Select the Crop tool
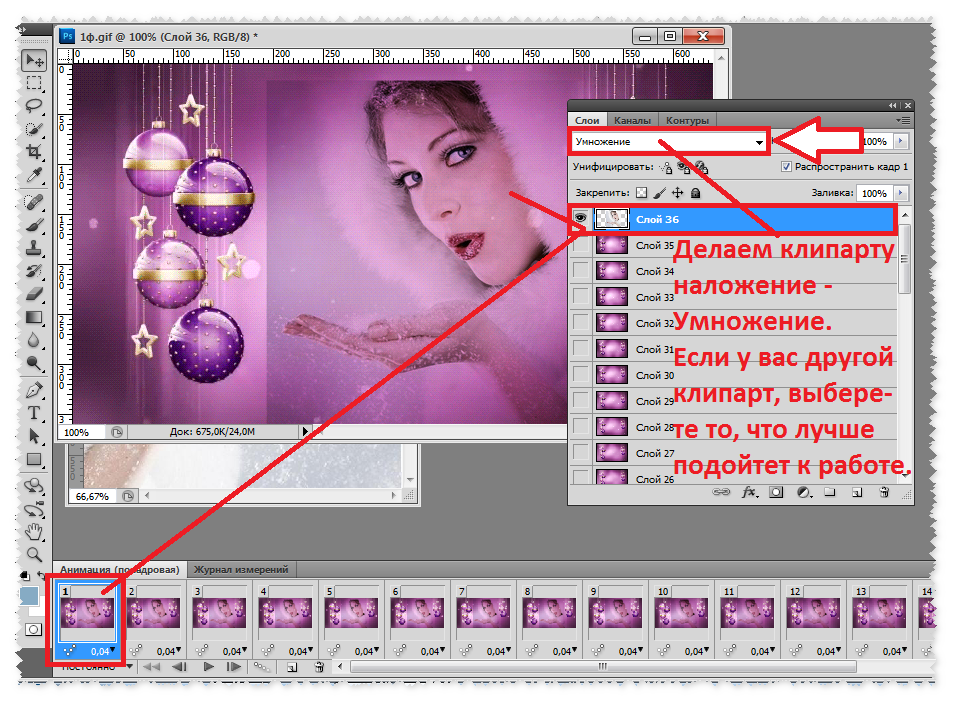The height and width of the screenshot is (702, 953). pyautogui.click(x=34, y=151)
